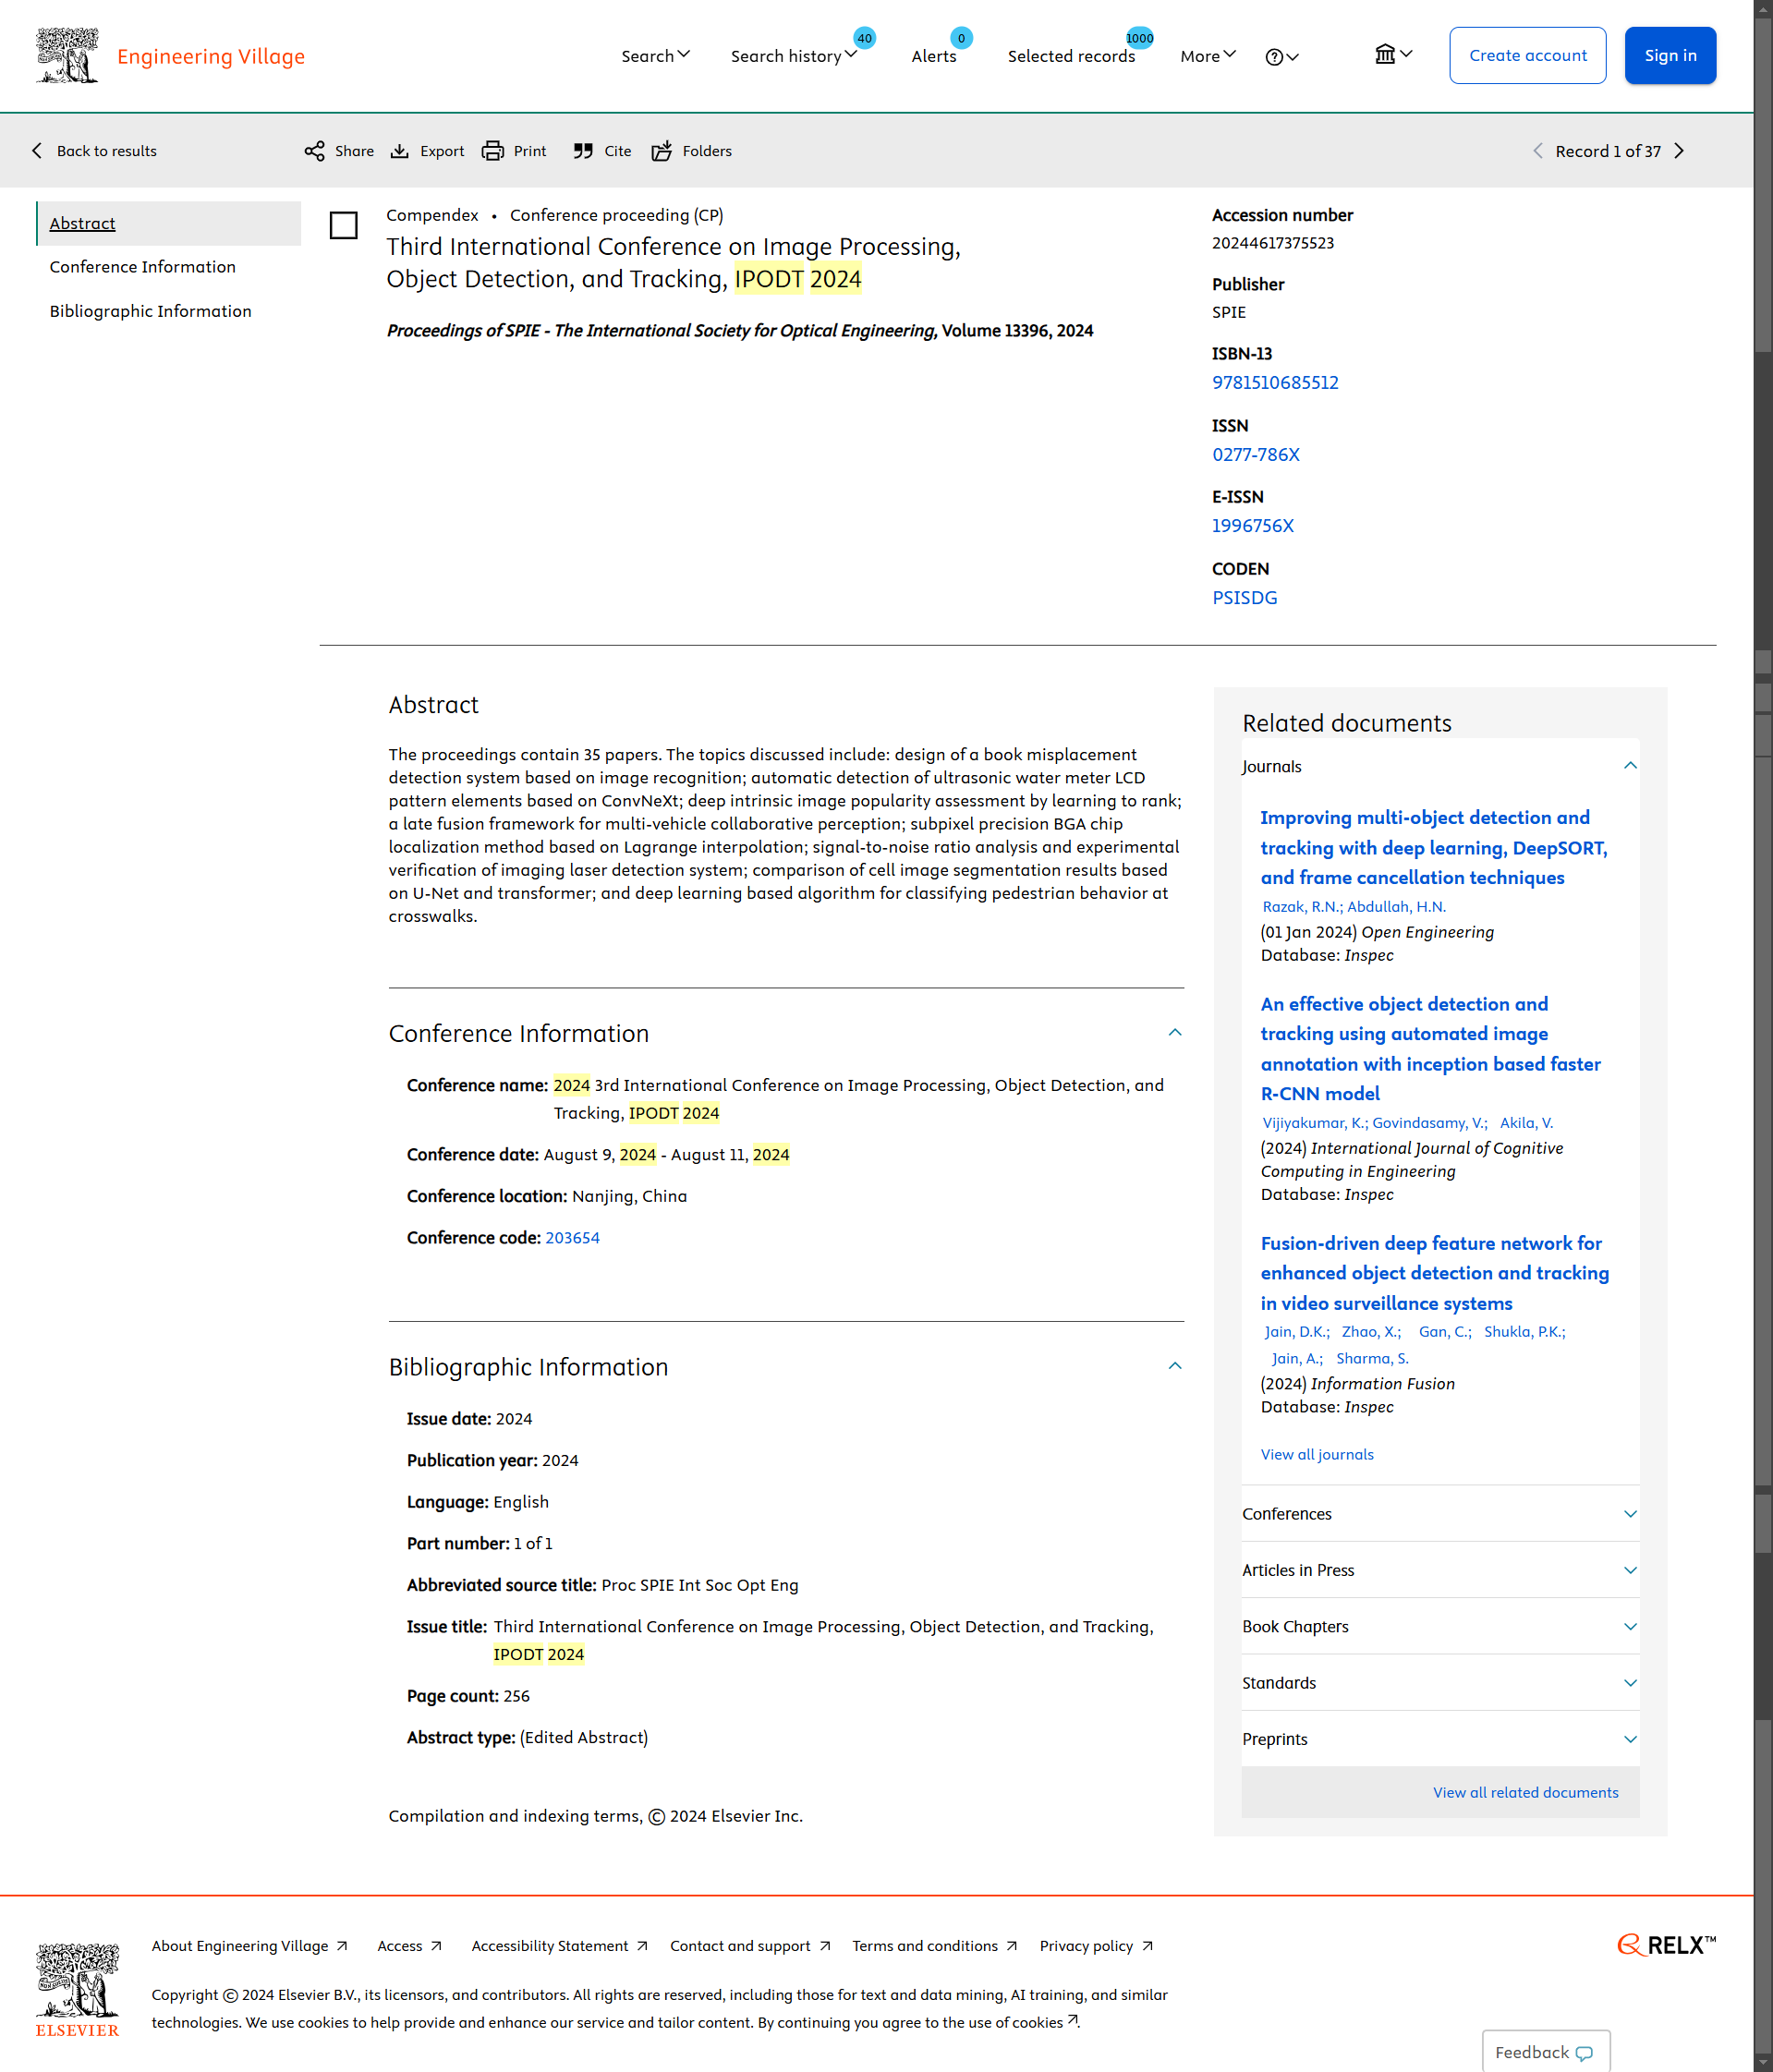Open E-ISSN link 1996756X
This screenshot has height=2072, width=1773.
[x=1253, y=526]
